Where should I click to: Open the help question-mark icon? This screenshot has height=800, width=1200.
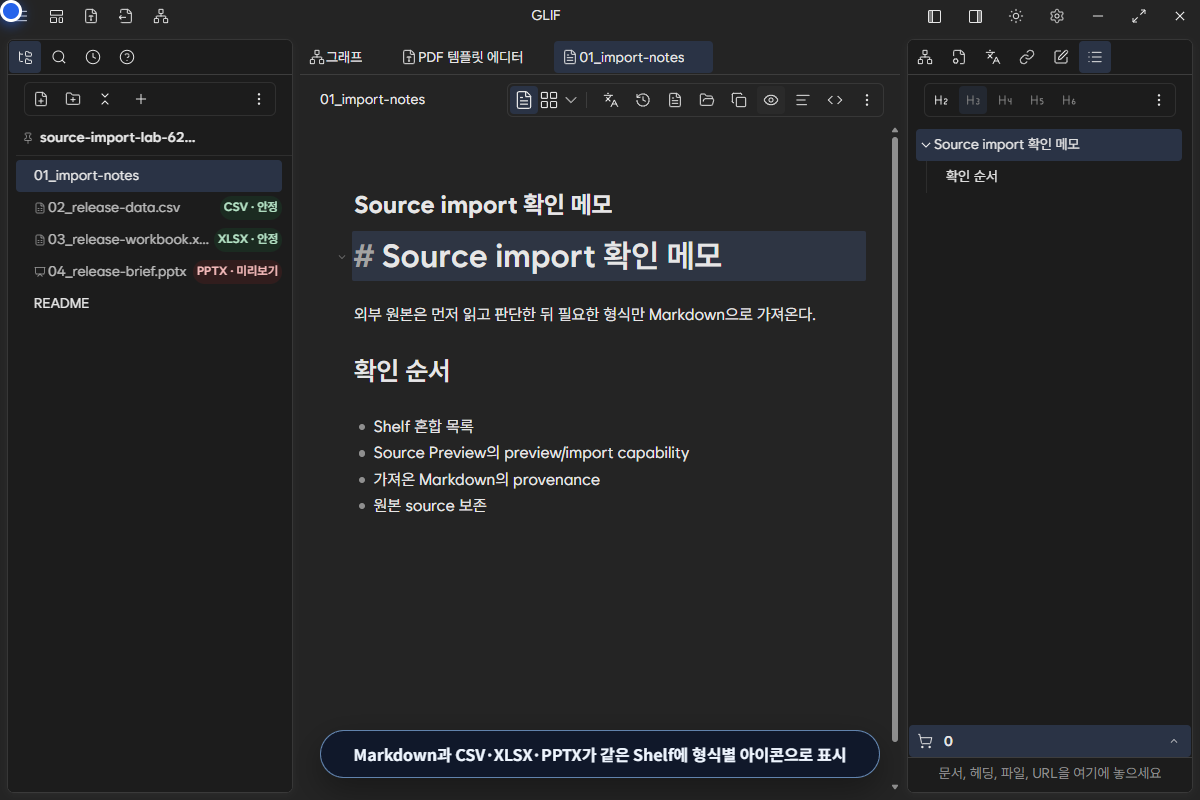[127, 57]
